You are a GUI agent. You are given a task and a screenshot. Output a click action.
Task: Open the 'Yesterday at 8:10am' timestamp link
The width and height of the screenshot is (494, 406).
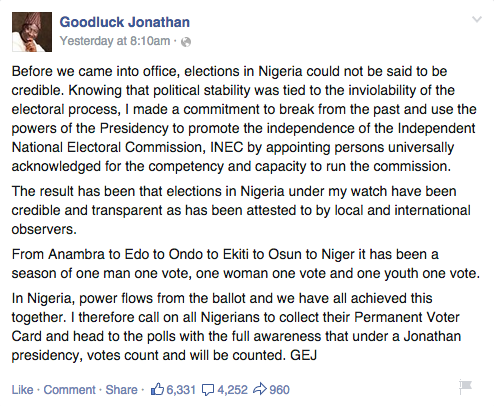[115, 41]
